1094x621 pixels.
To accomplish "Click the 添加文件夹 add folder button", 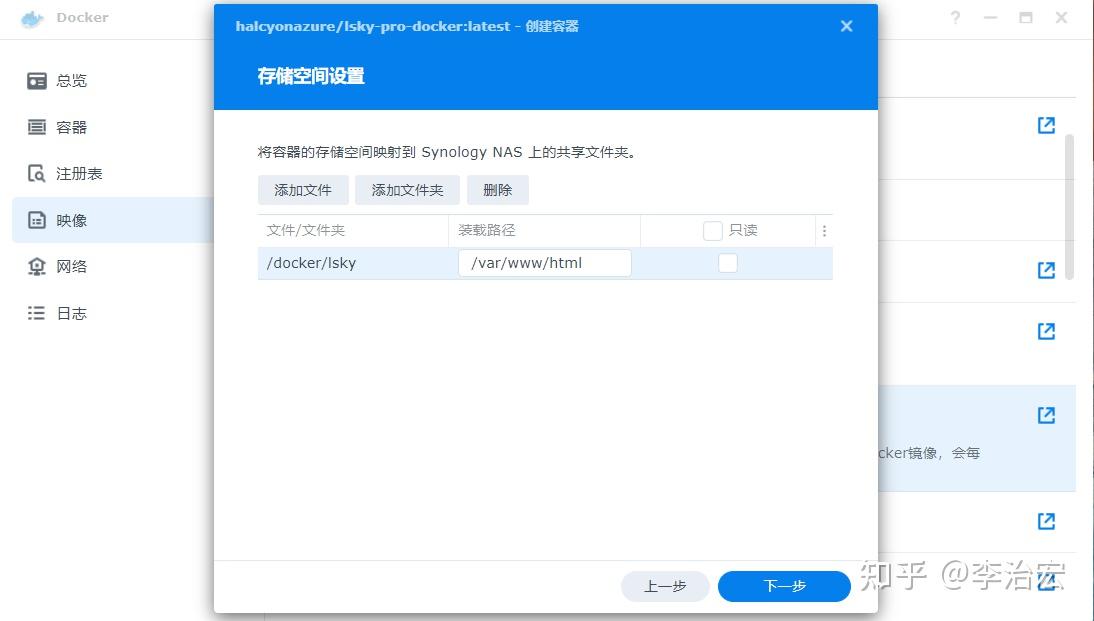I will pos(407,189).
